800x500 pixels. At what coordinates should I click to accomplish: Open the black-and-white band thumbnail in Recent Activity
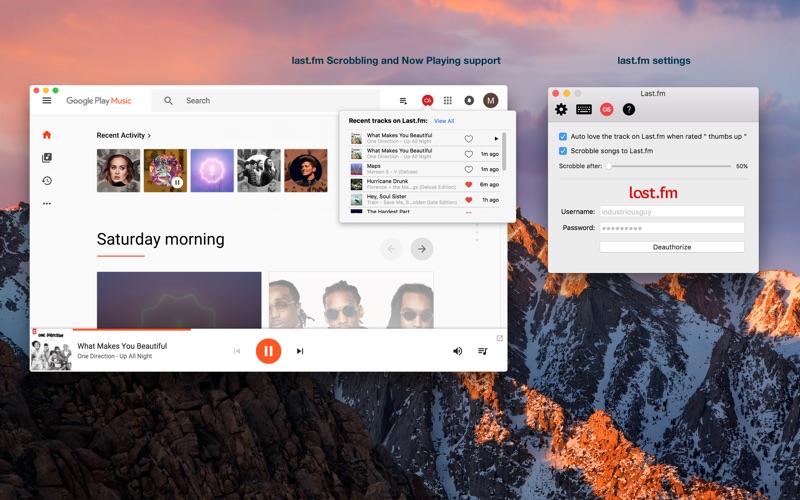pos(259,170)
